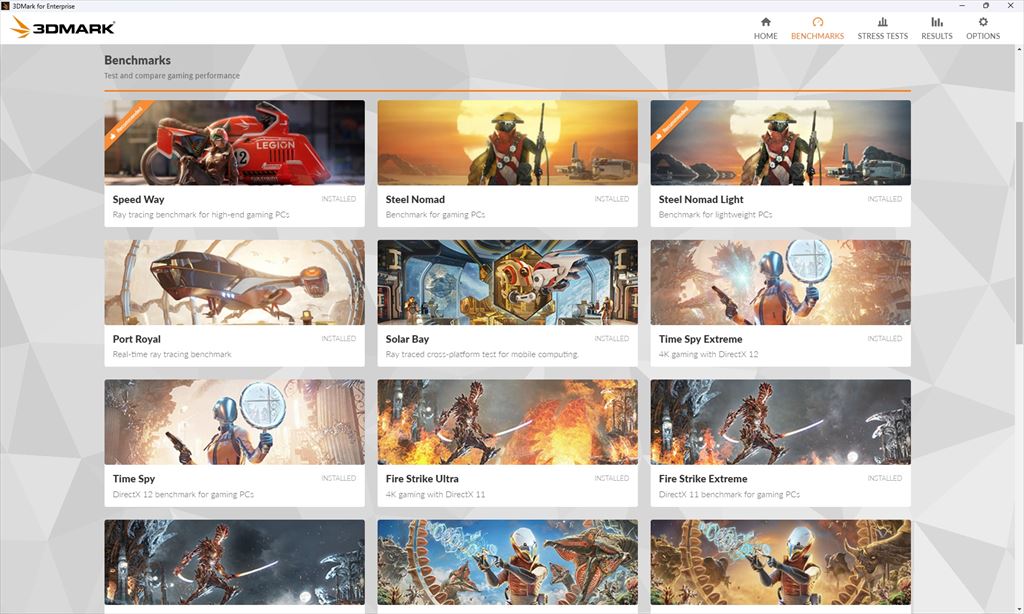1024x614 pixels.
Task: Click the Speed Way benchmark title
Action: pos(138,199)
